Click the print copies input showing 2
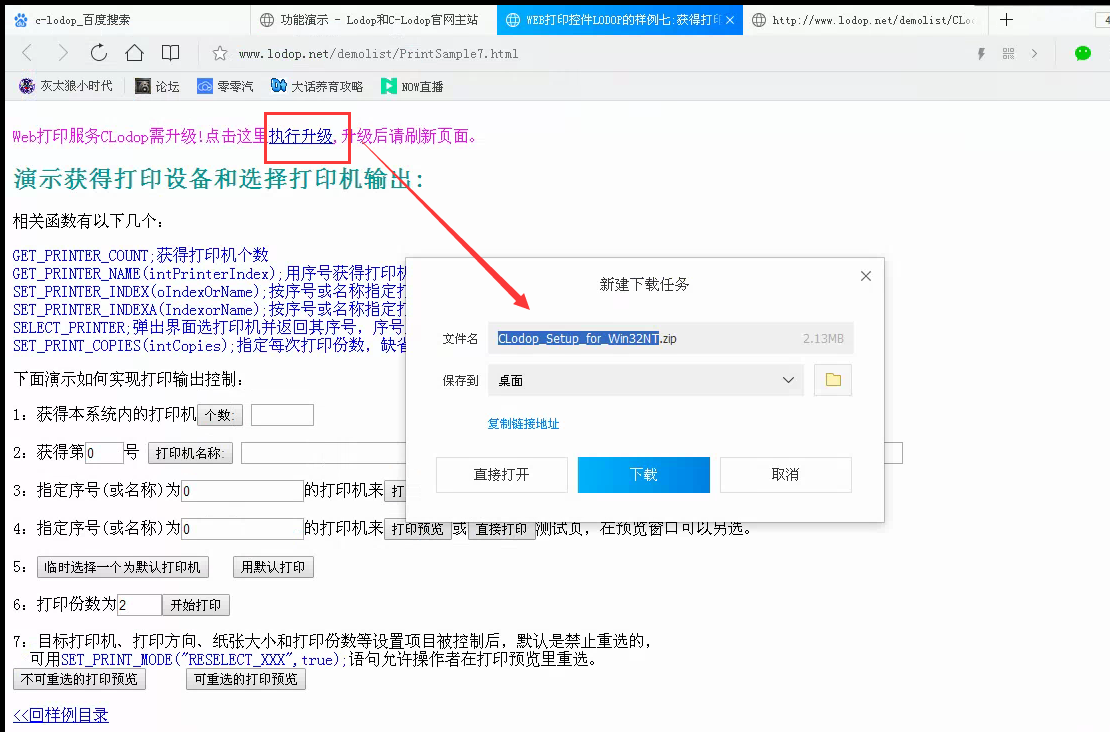The image size is (1110, 732). pyautogui.click(x=138, y=604)
